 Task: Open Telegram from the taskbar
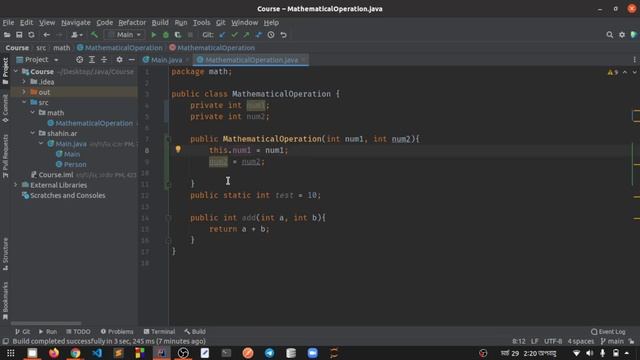coord(269,353)
